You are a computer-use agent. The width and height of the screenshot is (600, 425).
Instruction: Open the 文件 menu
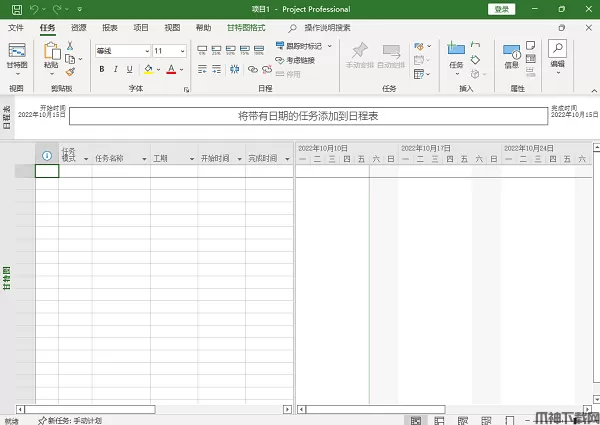tap(16, 28)
